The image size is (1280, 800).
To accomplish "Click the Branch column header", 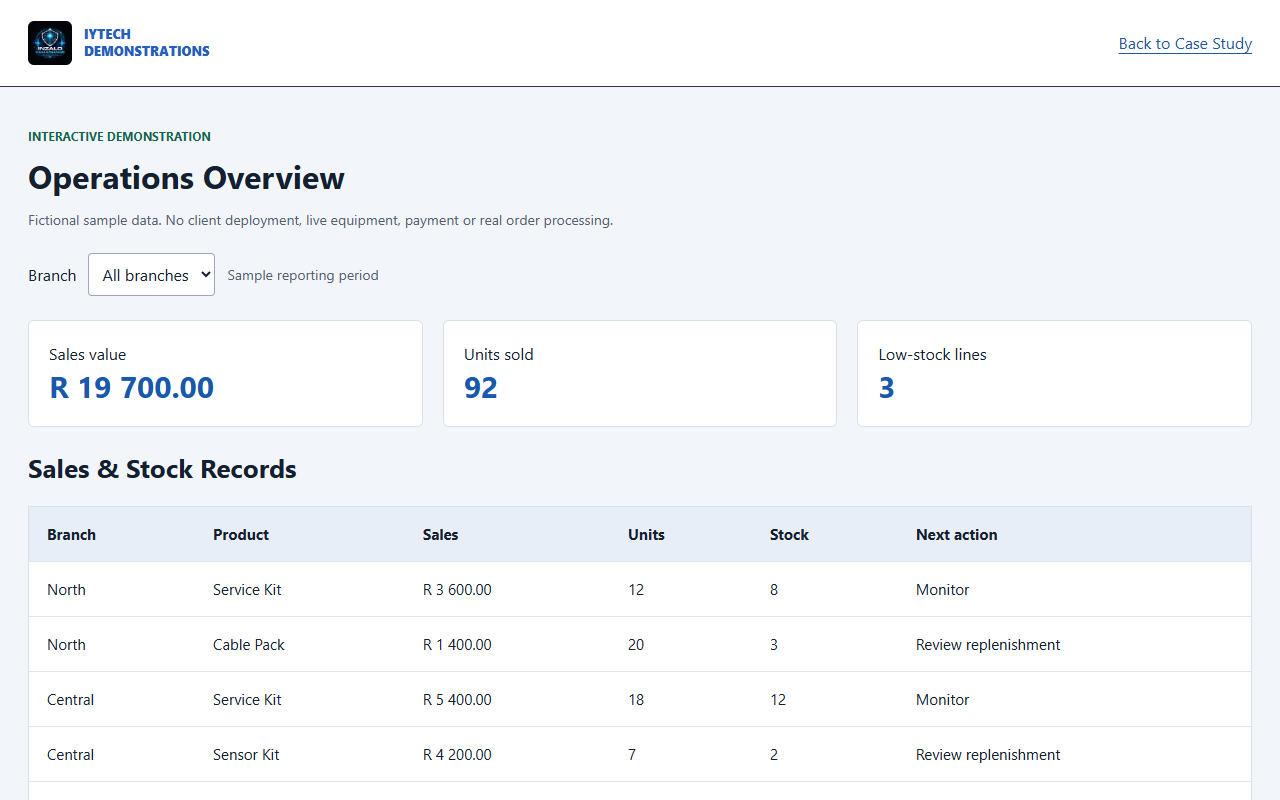I will click(x=72, y=535).
